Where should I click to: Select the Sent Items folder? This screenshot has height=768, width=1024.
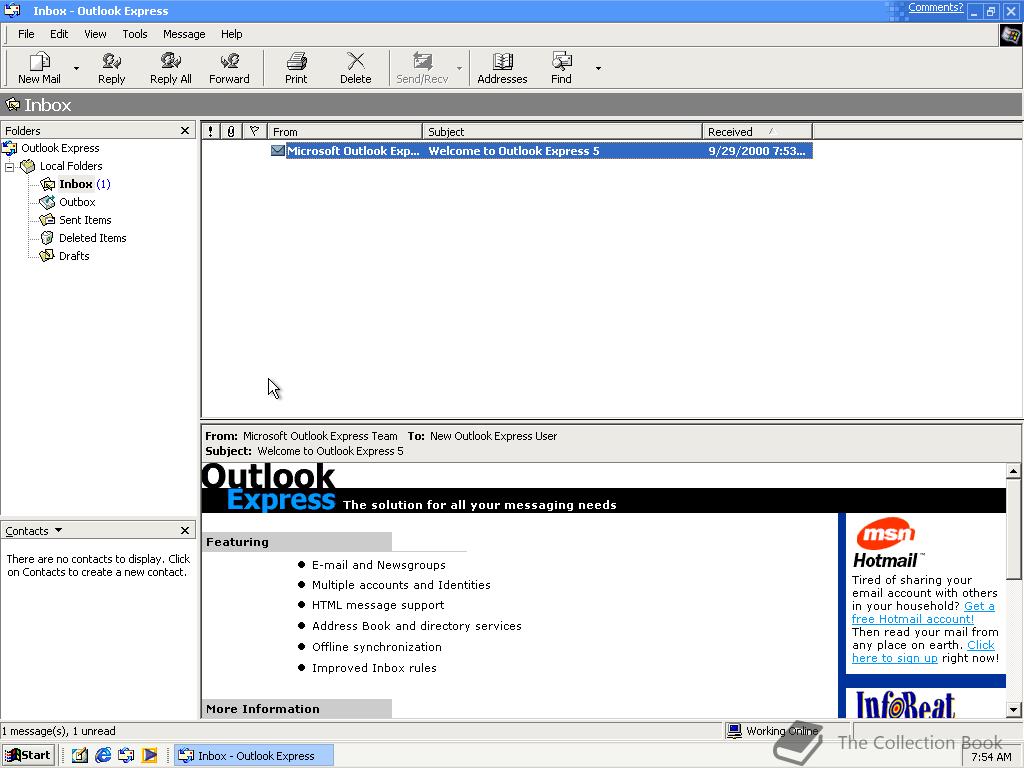tap(85, 220)
